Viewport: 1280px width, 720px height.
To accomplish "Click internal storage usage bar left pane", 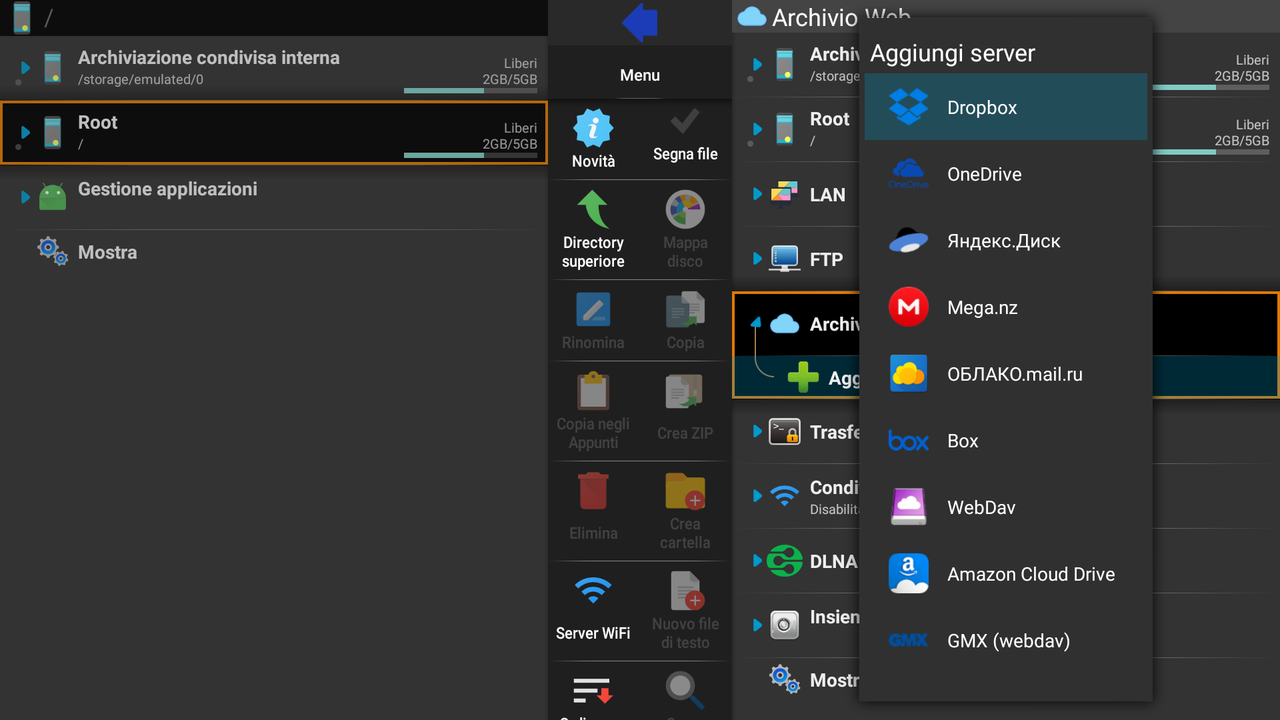I will (471, 90).
